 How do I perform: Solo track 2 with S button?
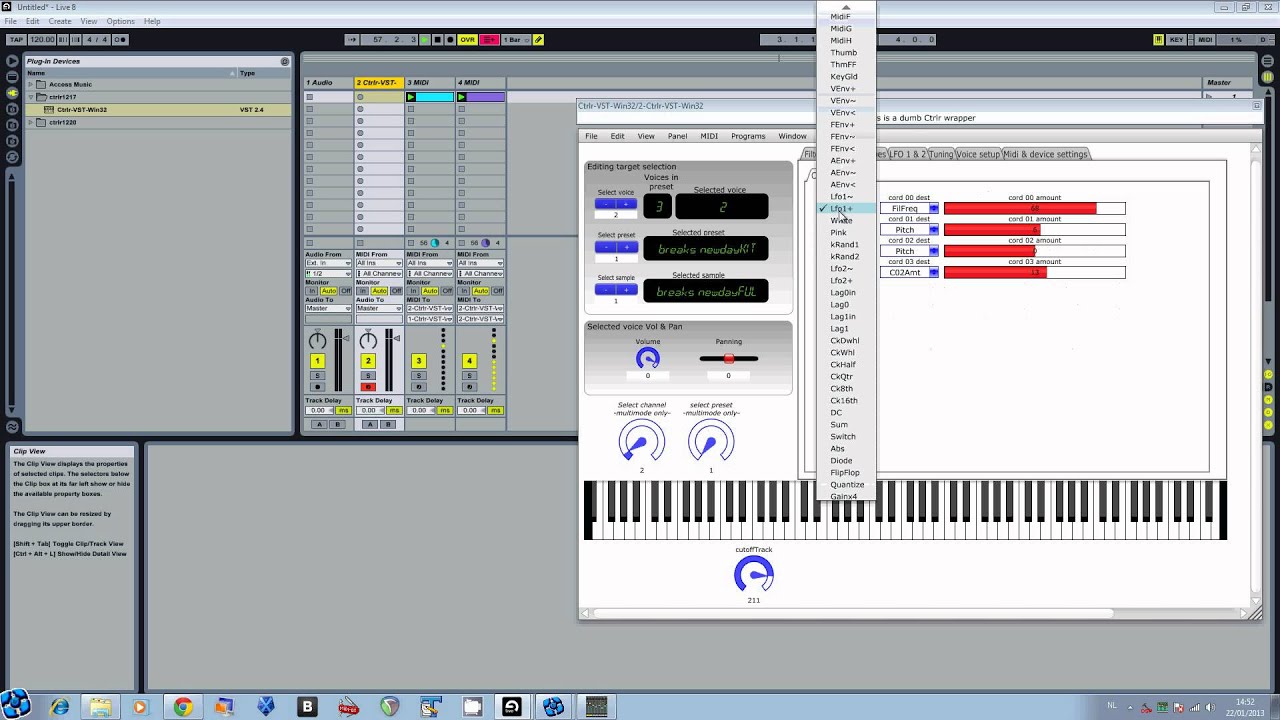coord(368,376)
